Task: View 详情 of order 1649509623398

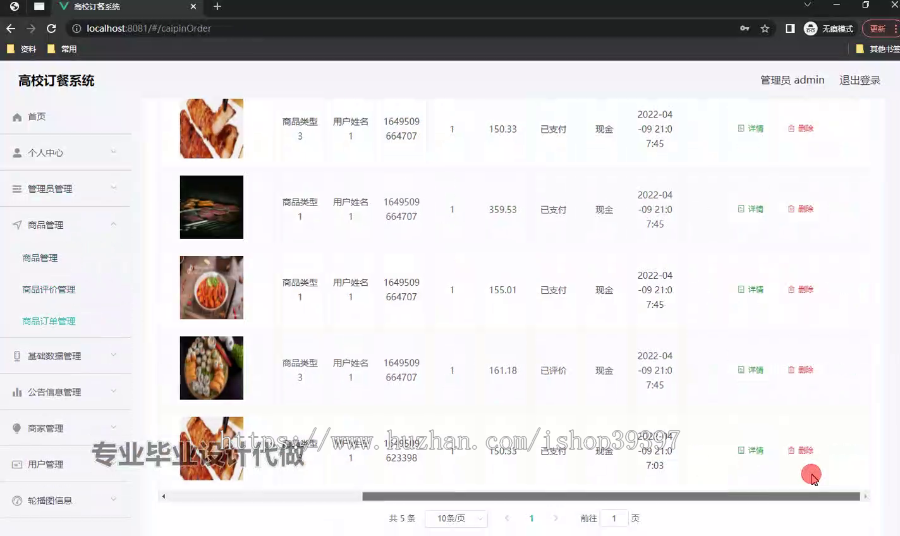Action: (751, 450)
